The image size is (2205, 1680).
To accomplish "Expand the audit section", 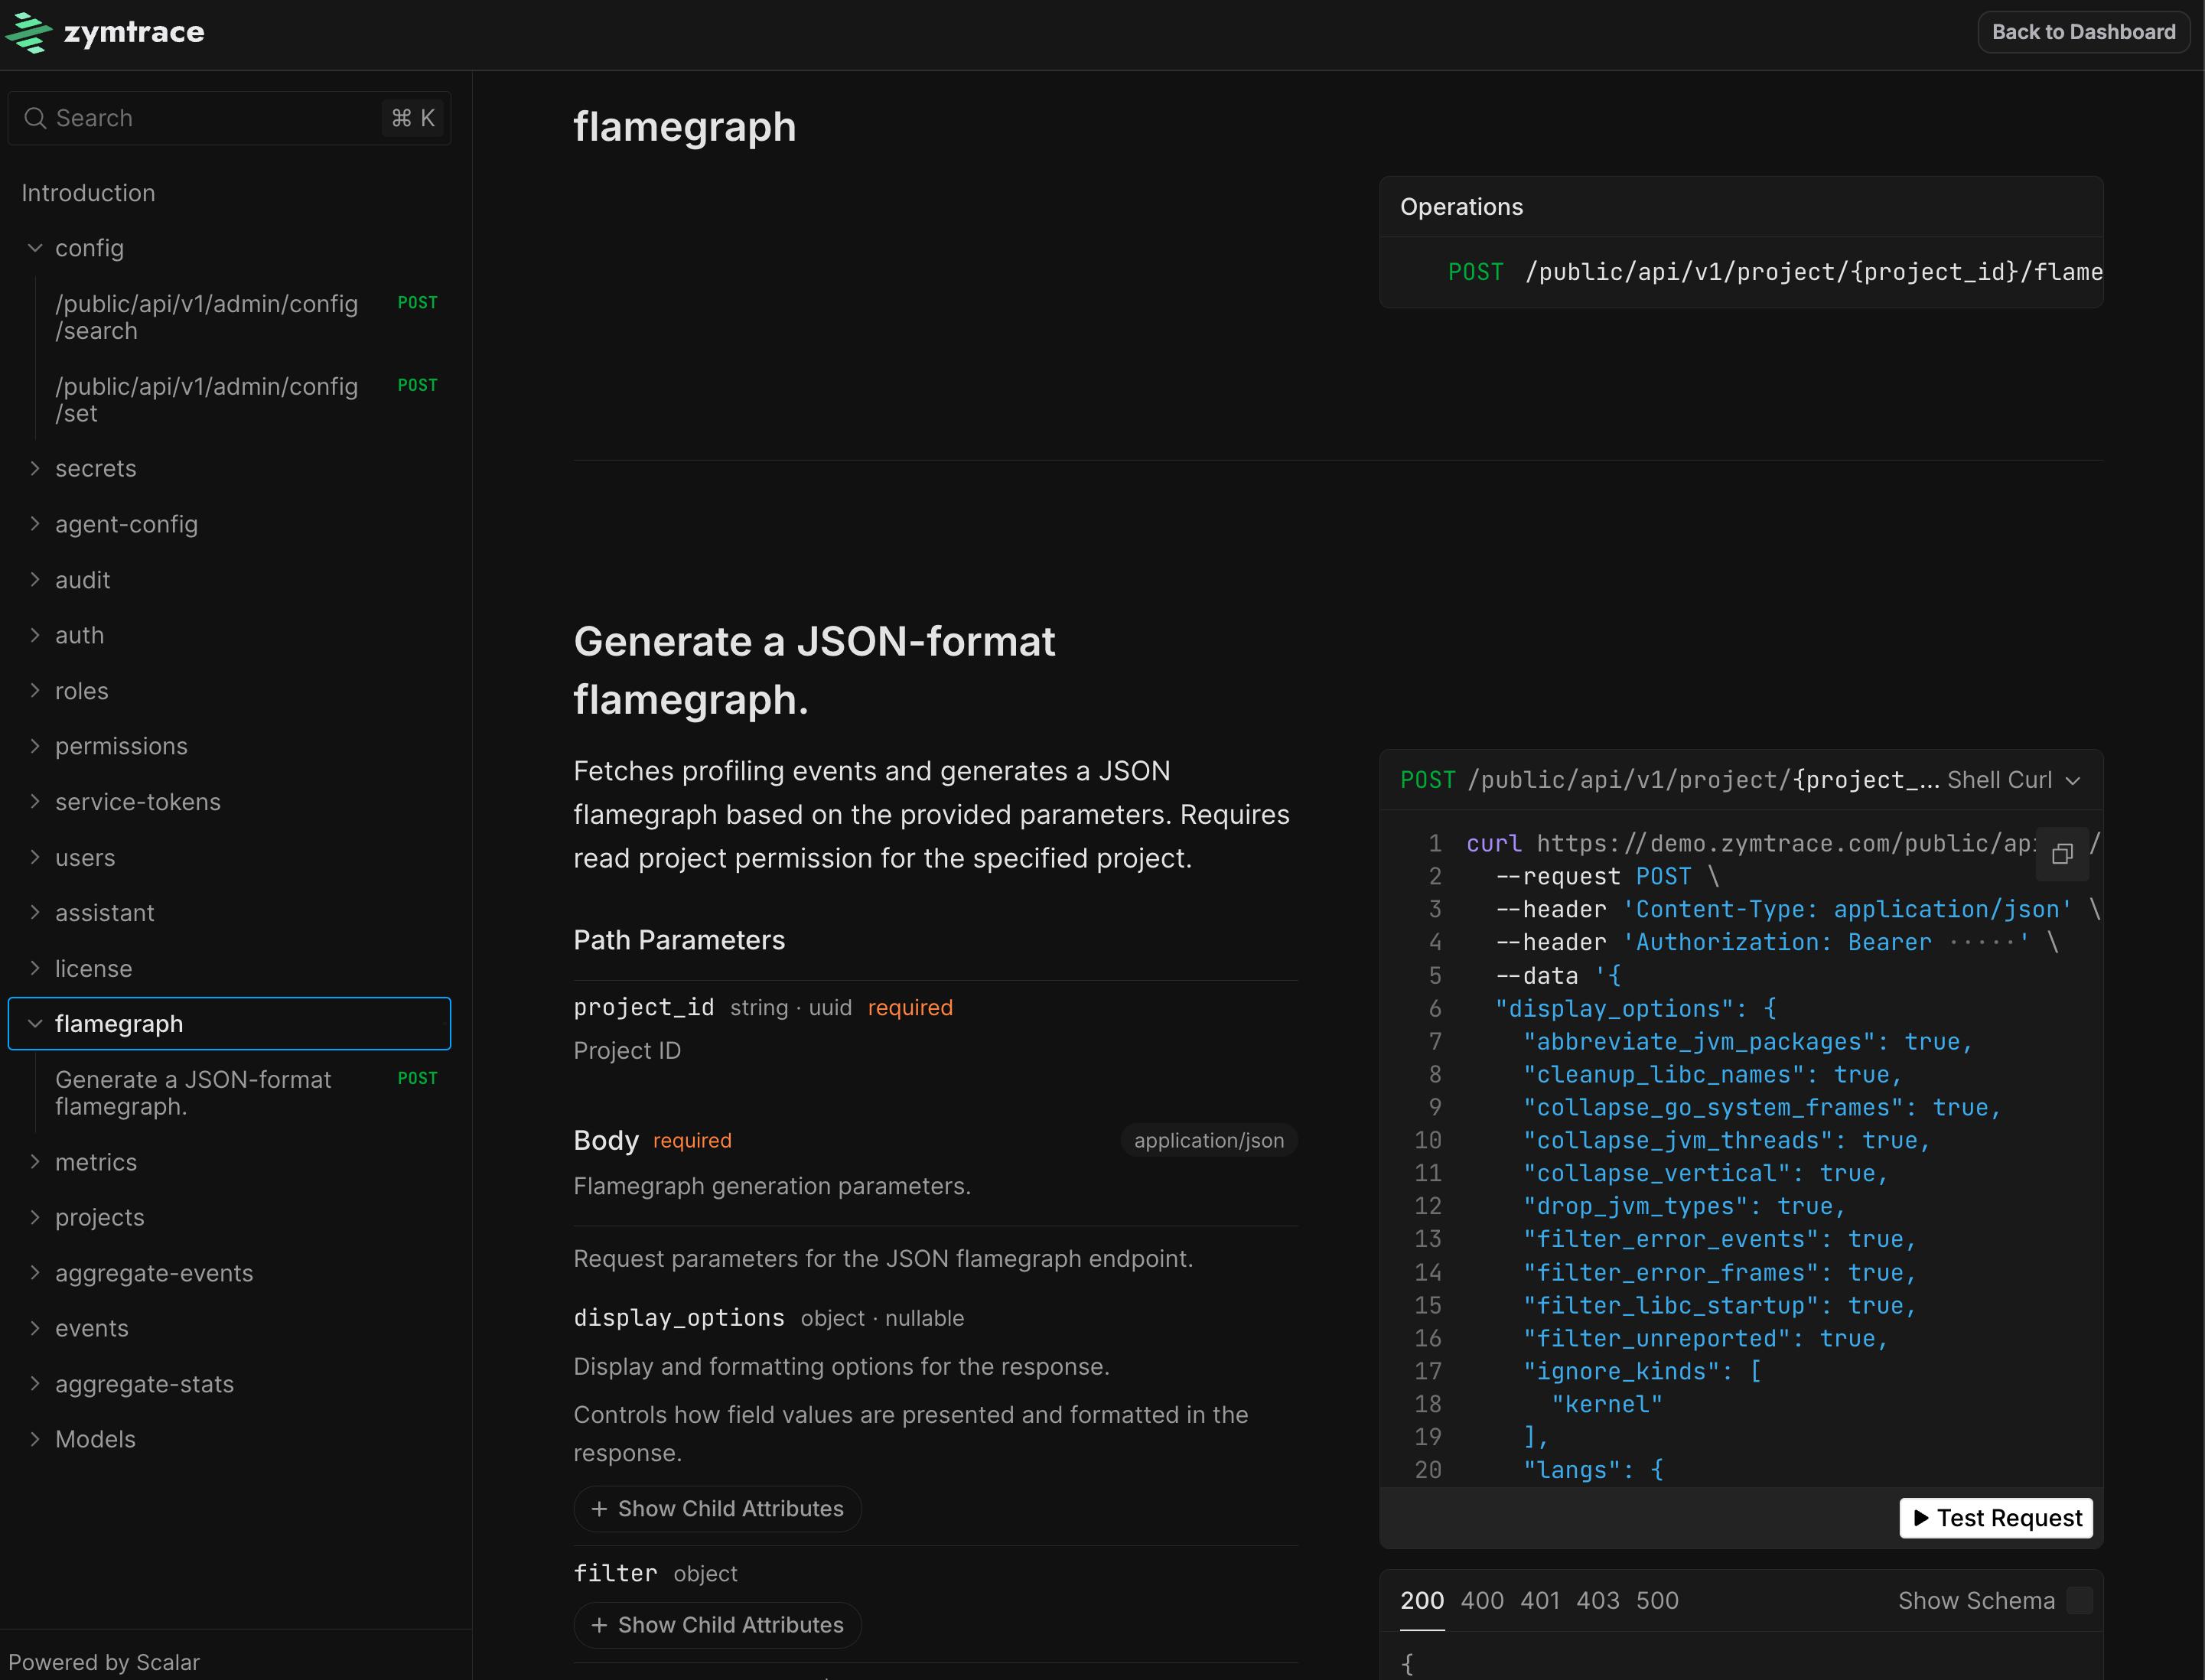I will click(35, 580).
